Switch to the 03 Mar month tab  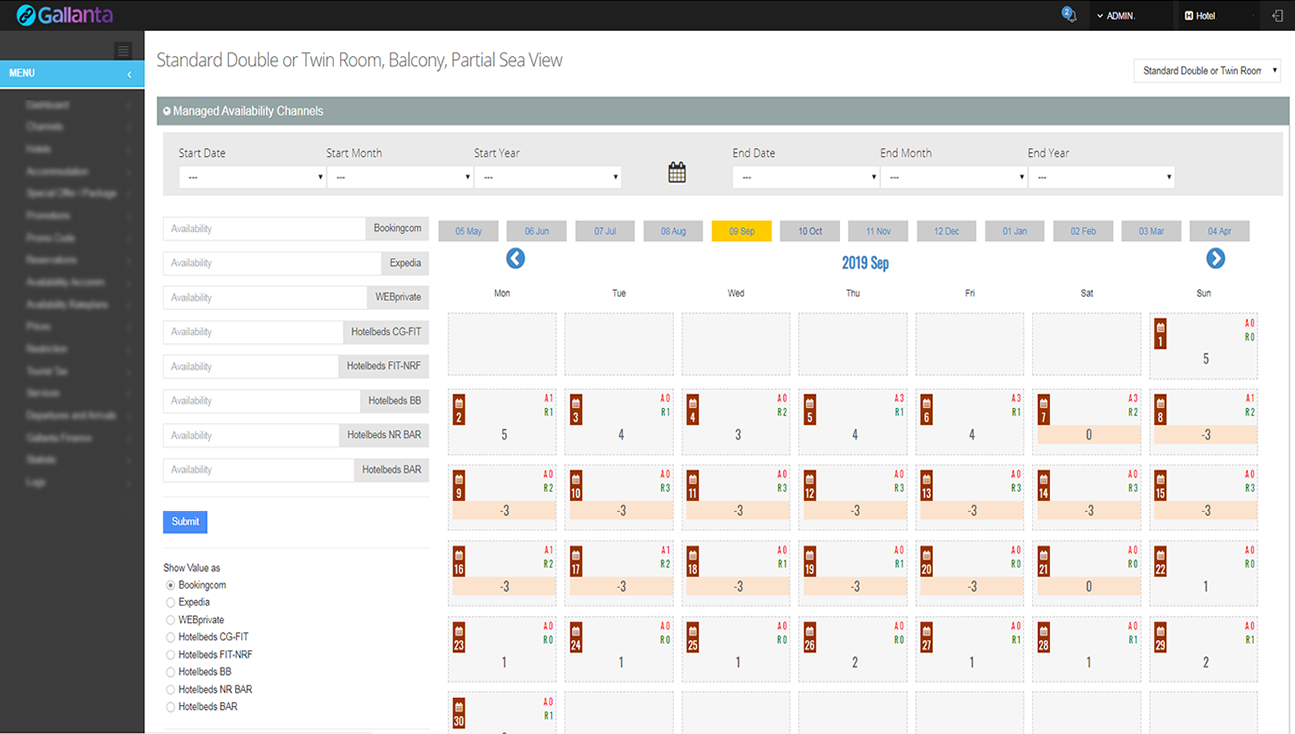pos(1151,231)
